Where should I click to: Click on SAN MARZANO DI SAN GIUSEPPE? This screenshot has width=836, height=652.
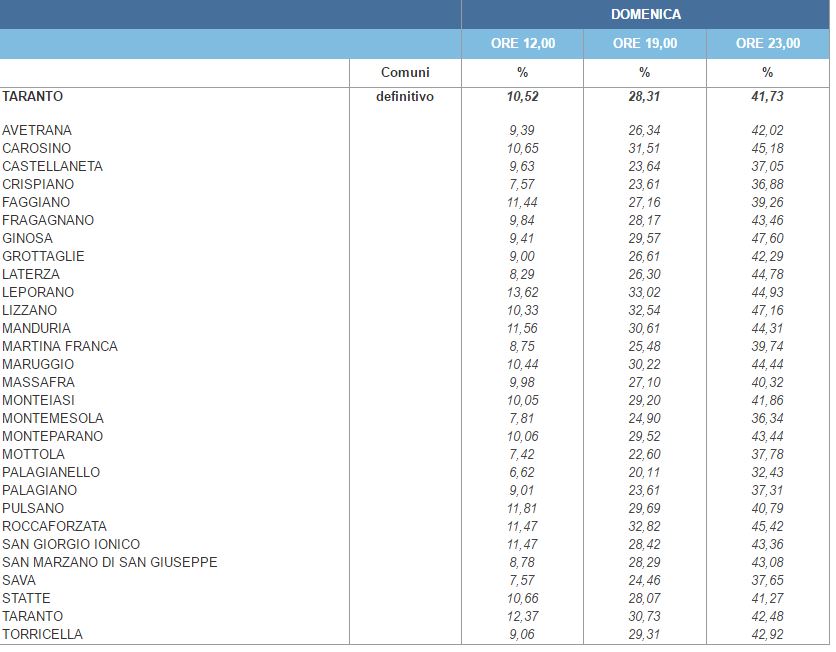pos(110,562)
